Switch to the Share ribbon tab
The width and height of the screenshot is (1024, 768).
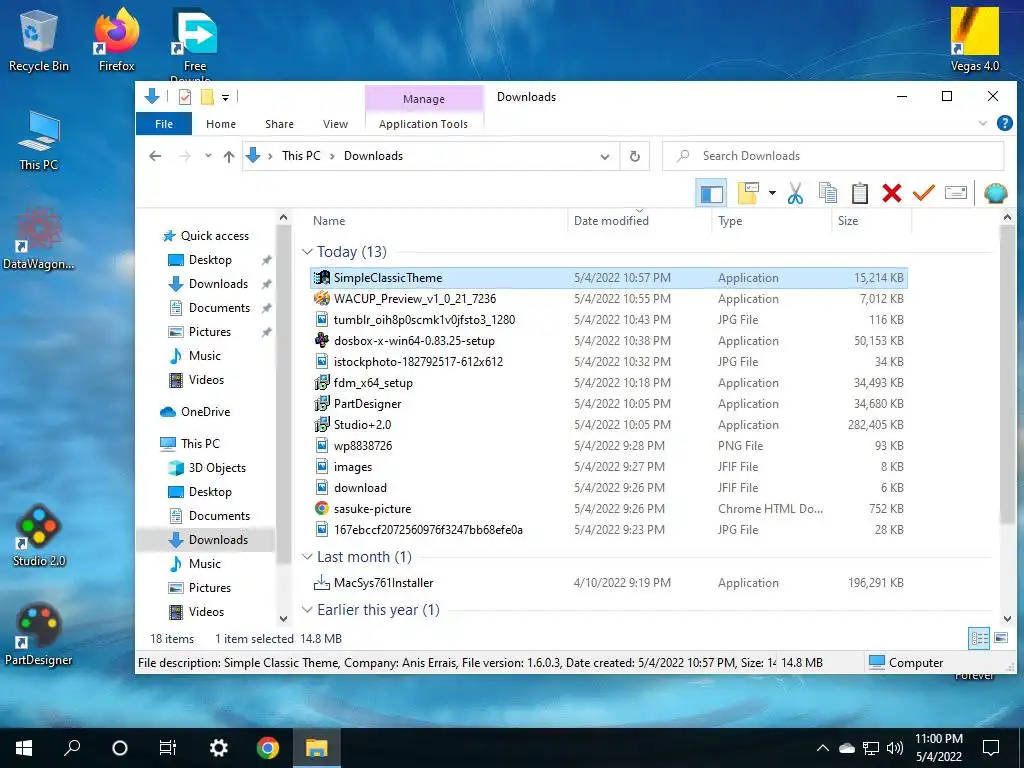[279, 124]
